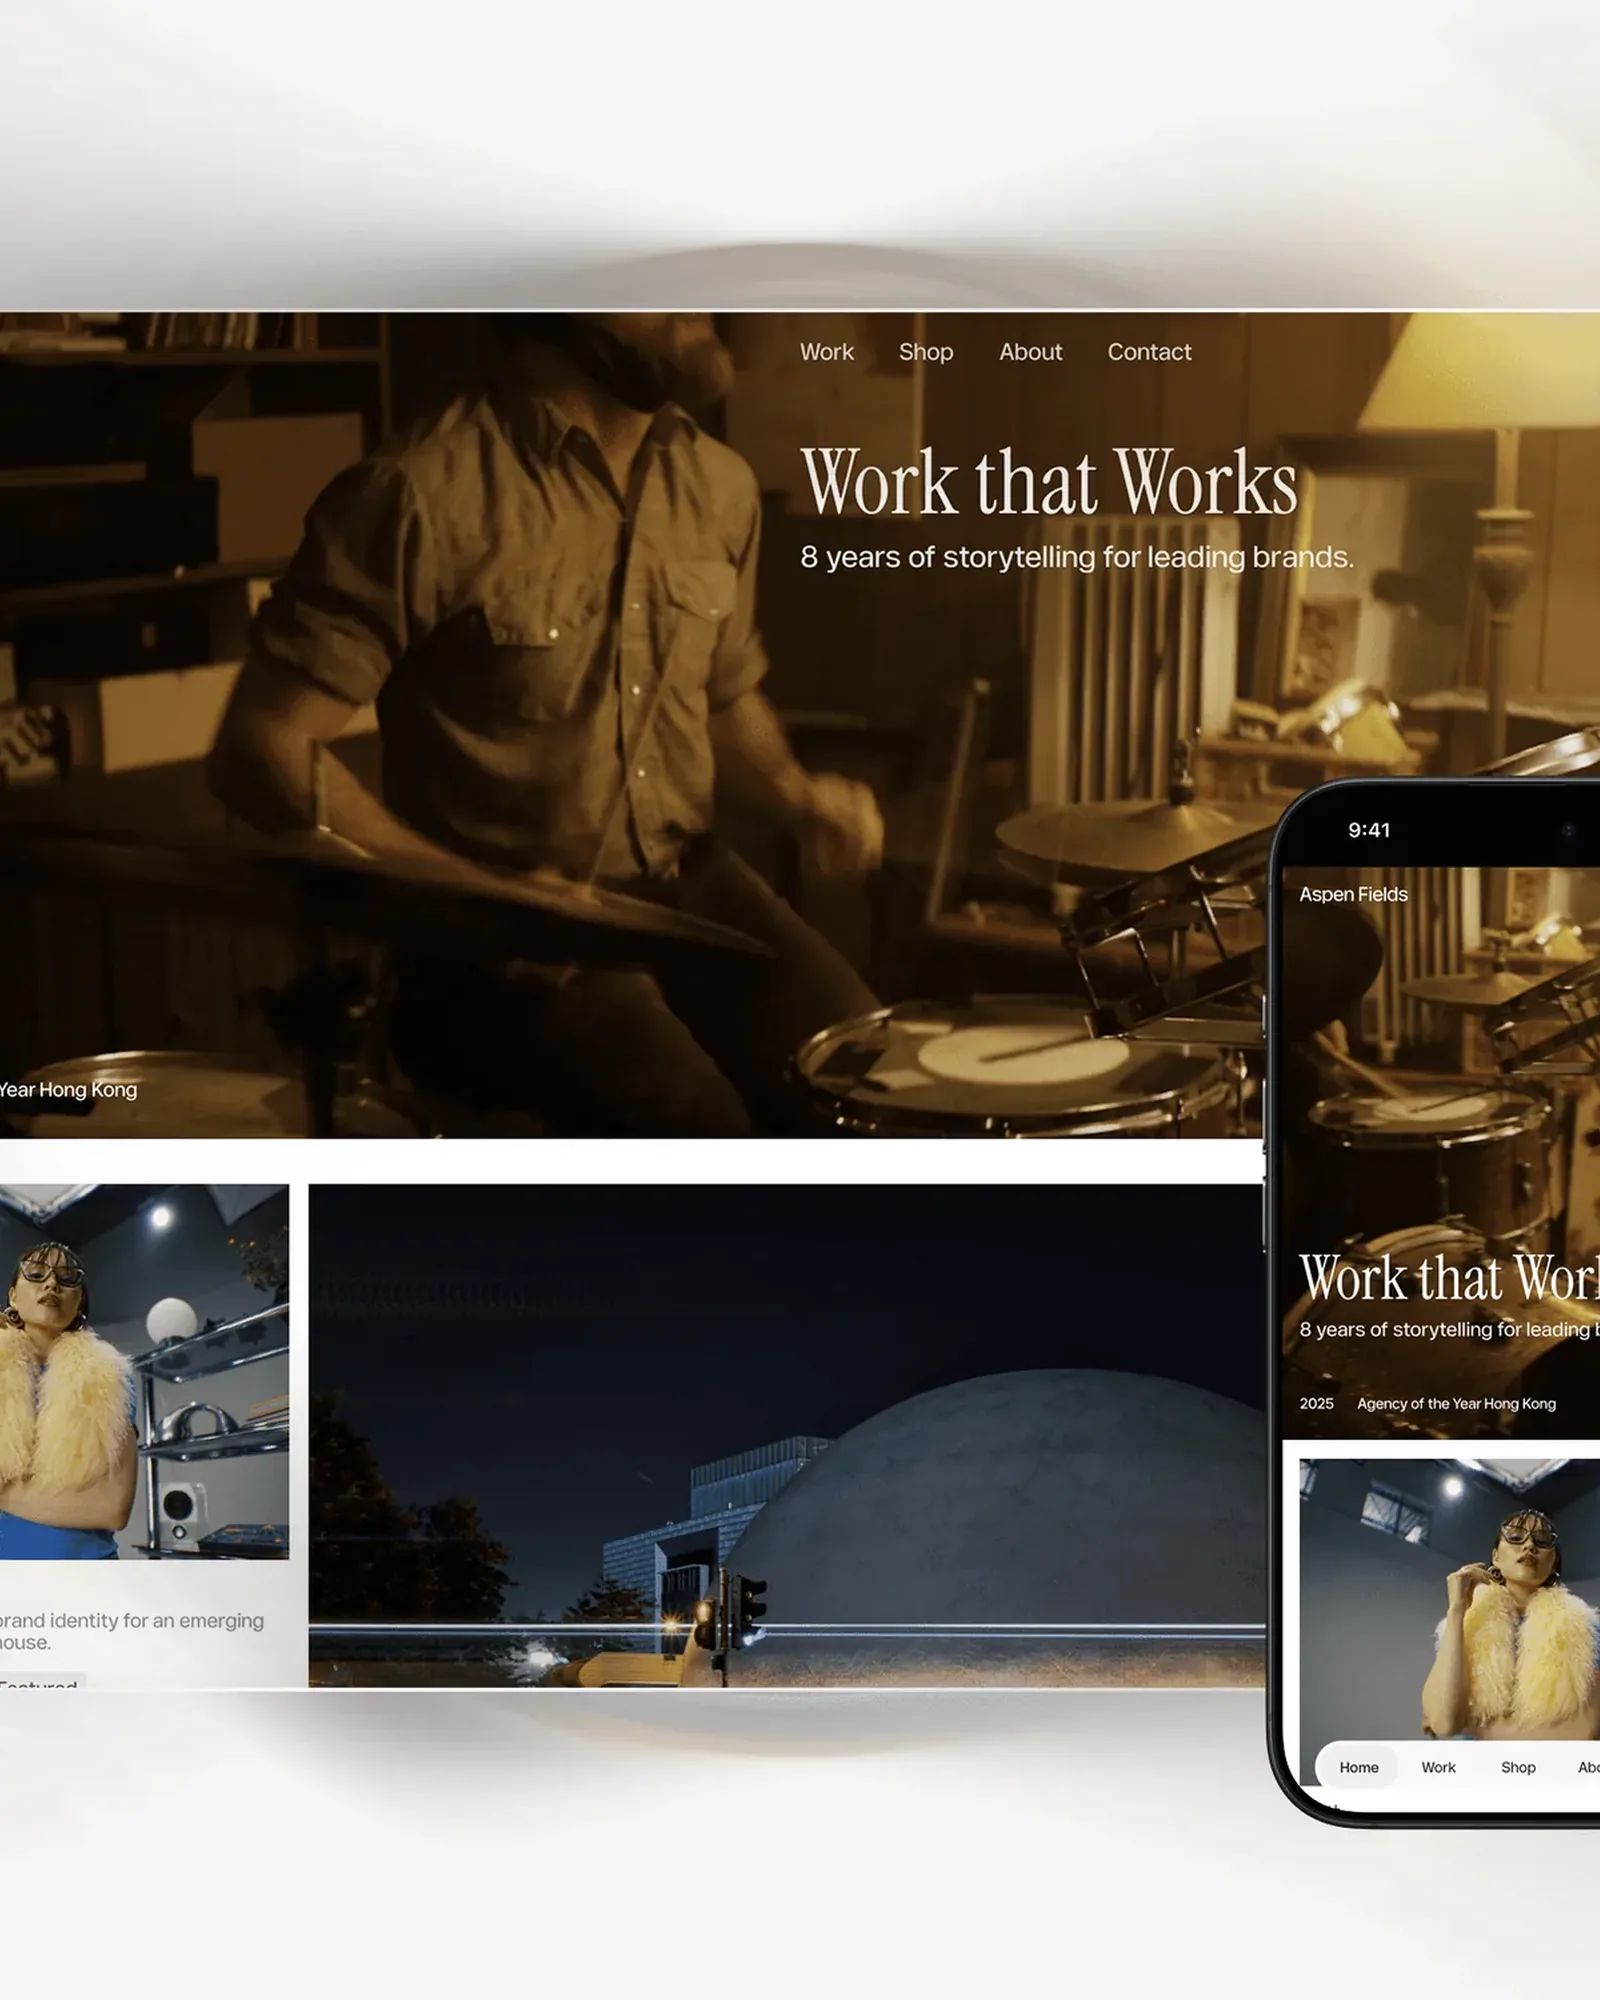Click the 'Work that Works' desktop headline

[x=1049, y=482]
